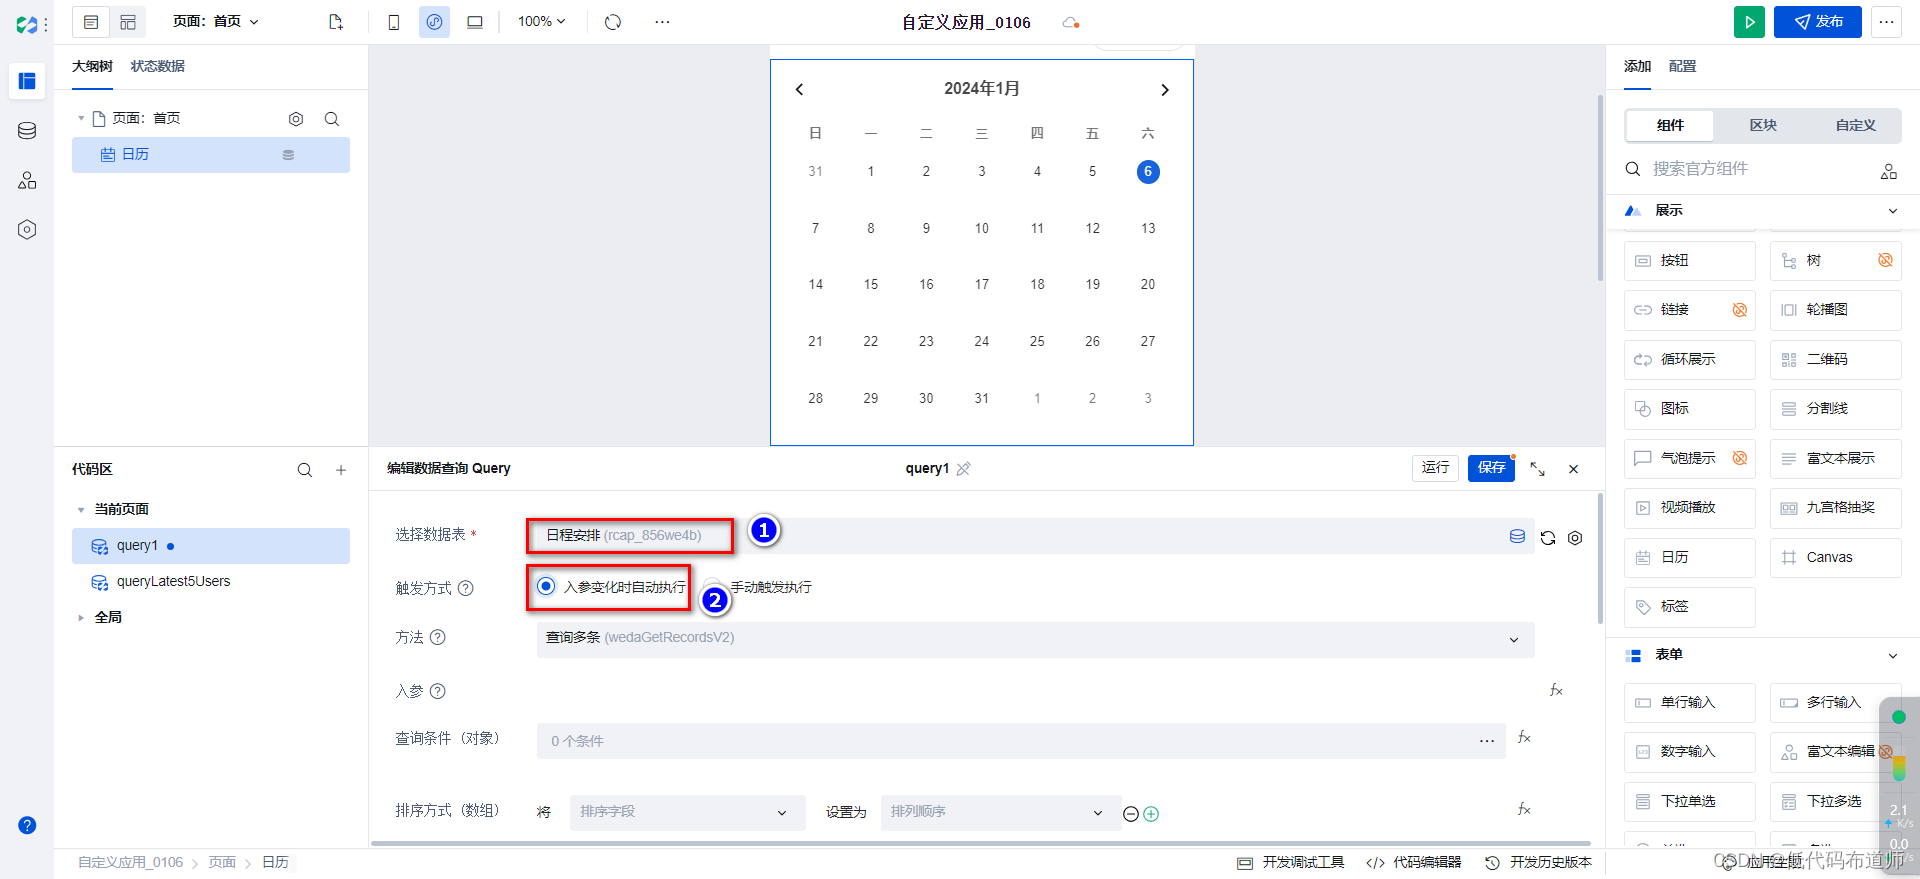
Task: Rename query1 using the edit pencil icon
Action: 963,469
